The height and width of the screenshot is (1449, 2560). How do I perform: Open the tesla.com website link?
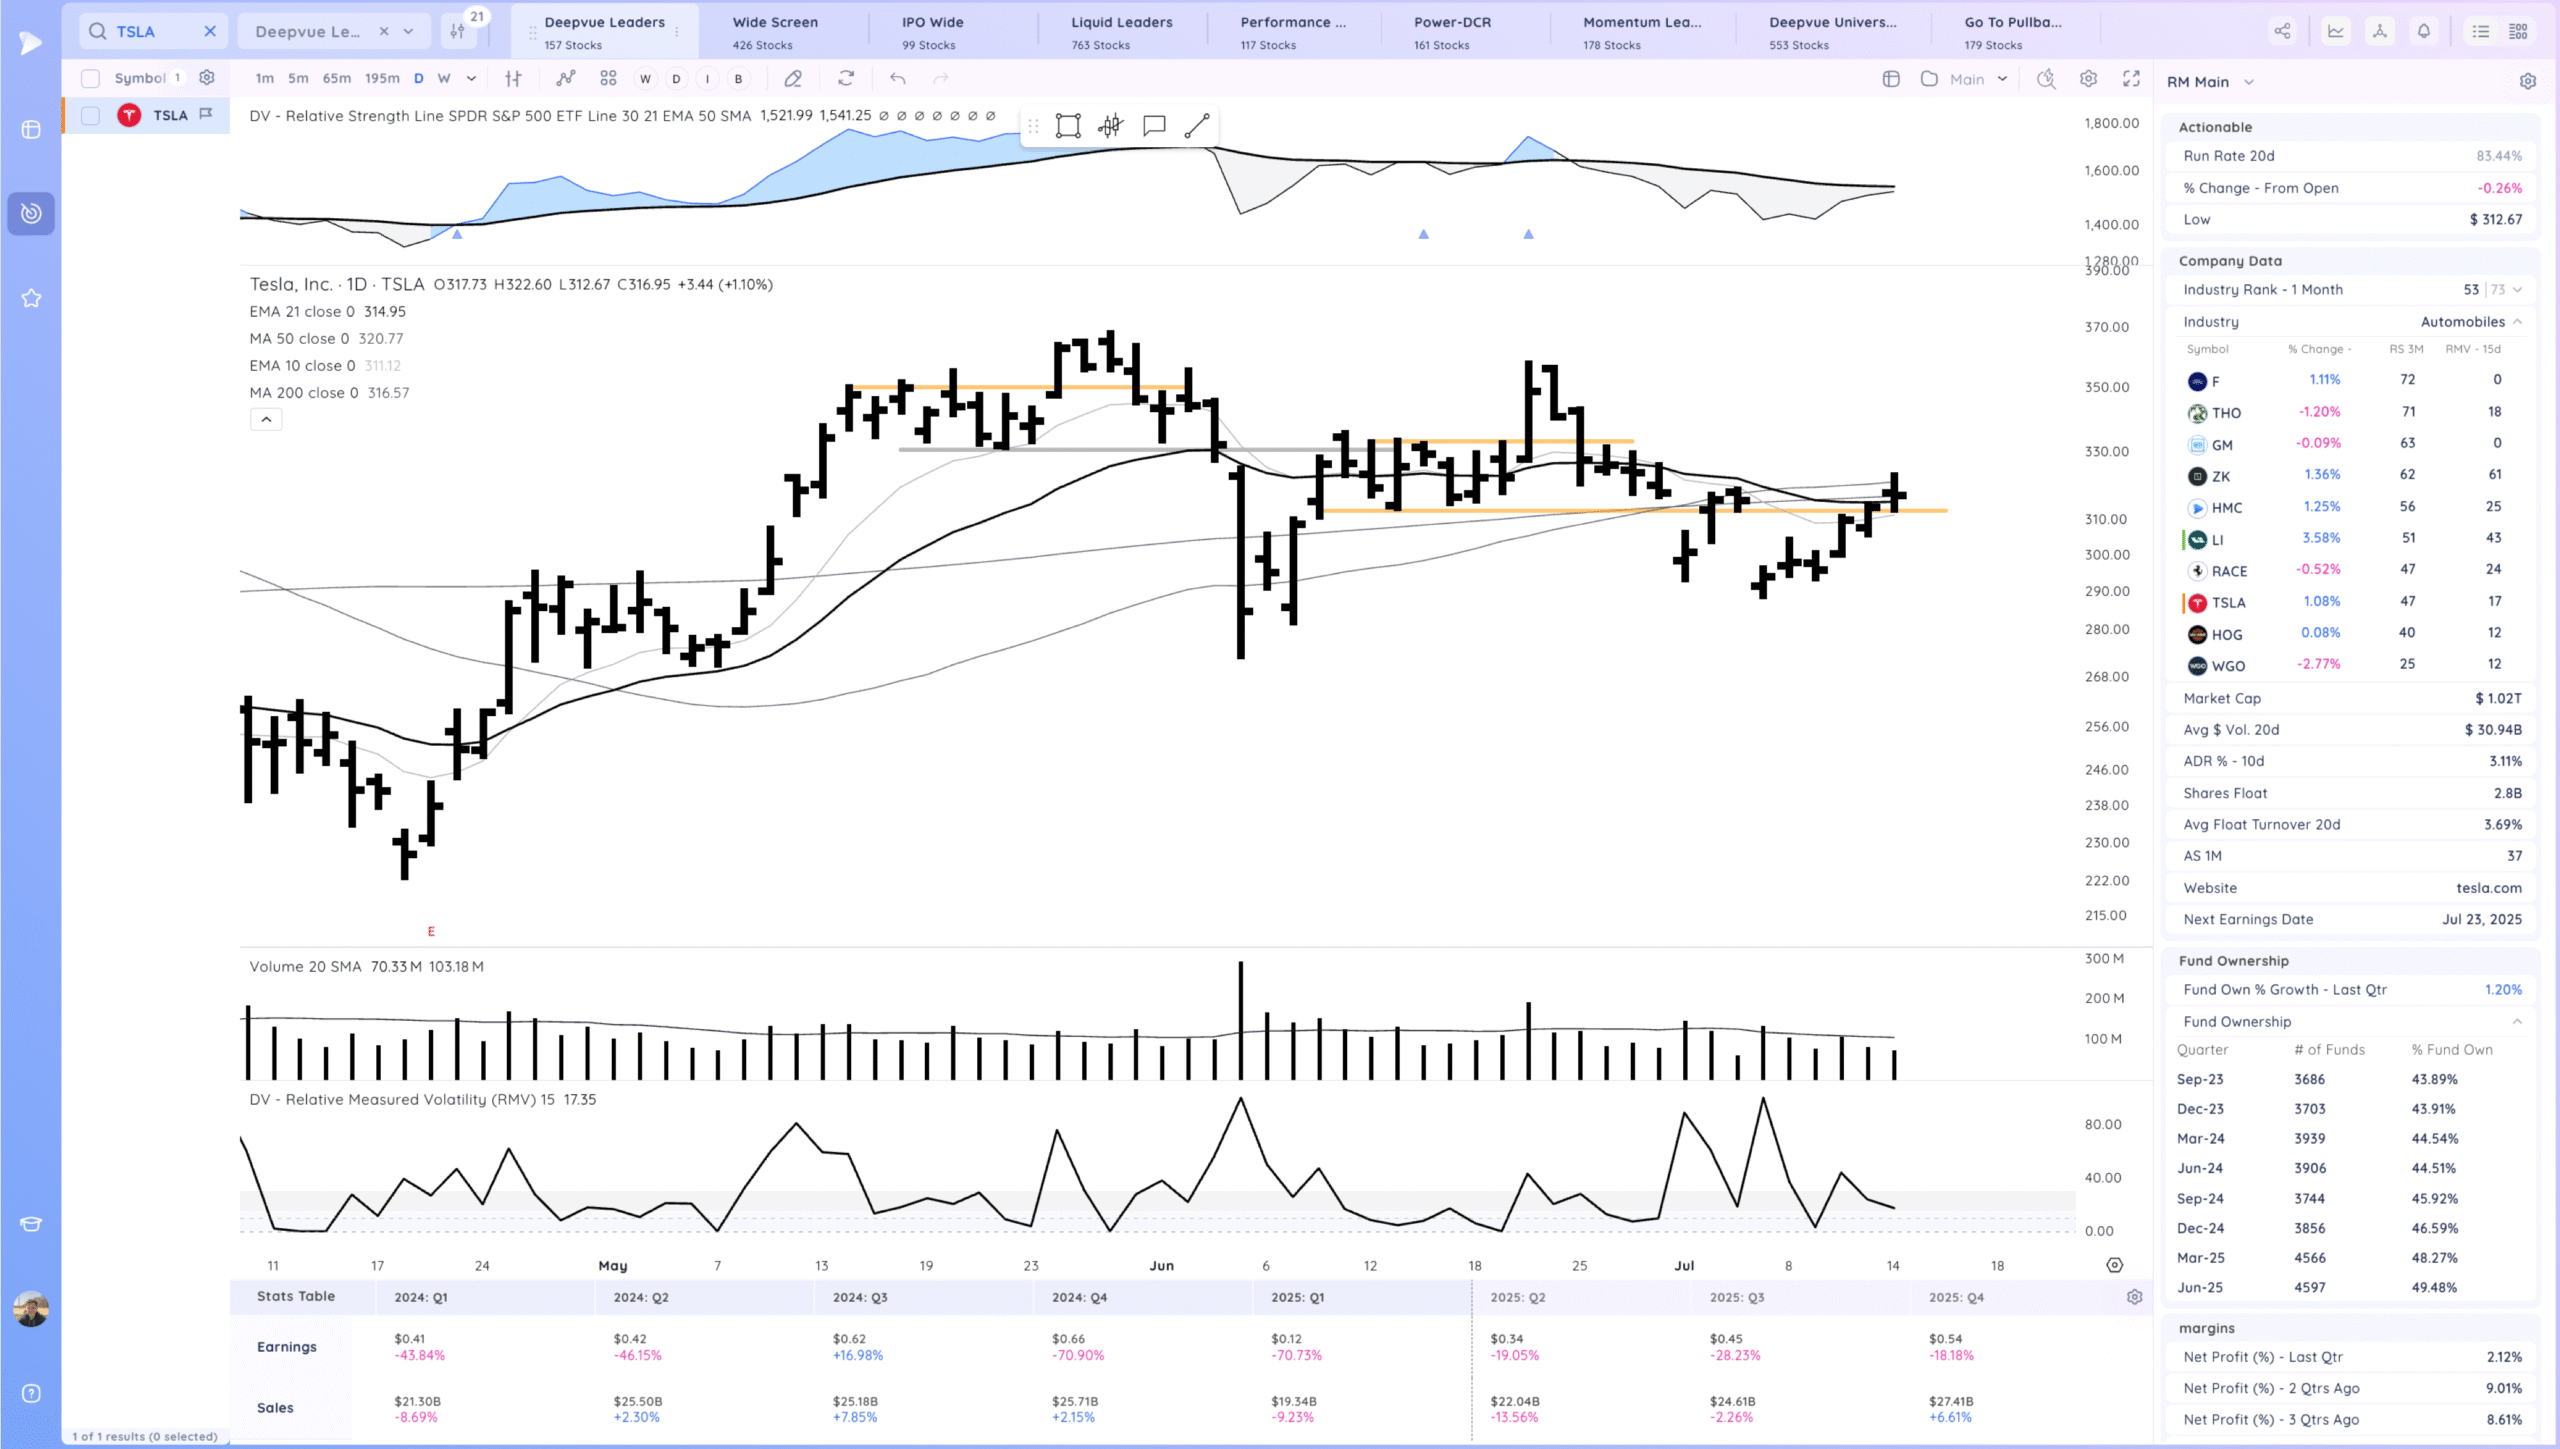click(x=2488, y=888)
